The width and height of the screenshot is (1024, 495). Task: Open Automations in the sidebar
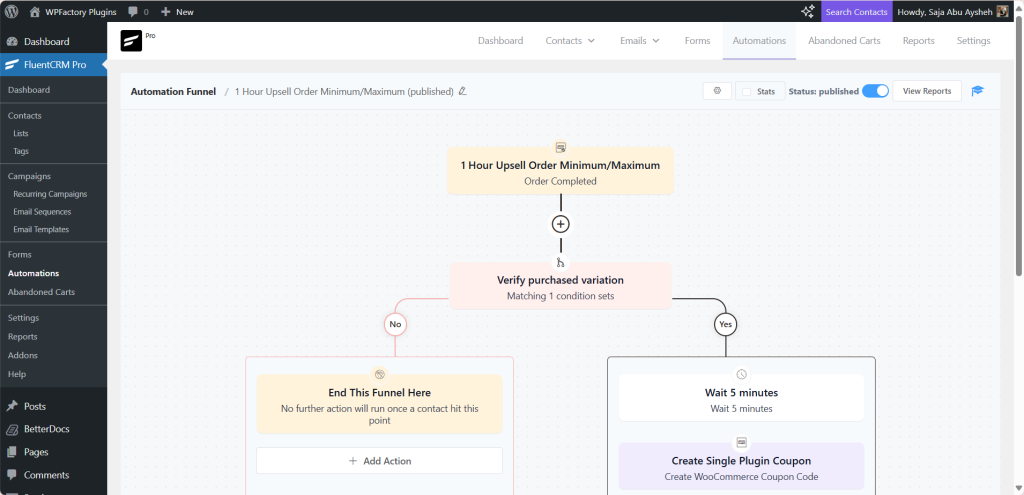tap(33, 274)
